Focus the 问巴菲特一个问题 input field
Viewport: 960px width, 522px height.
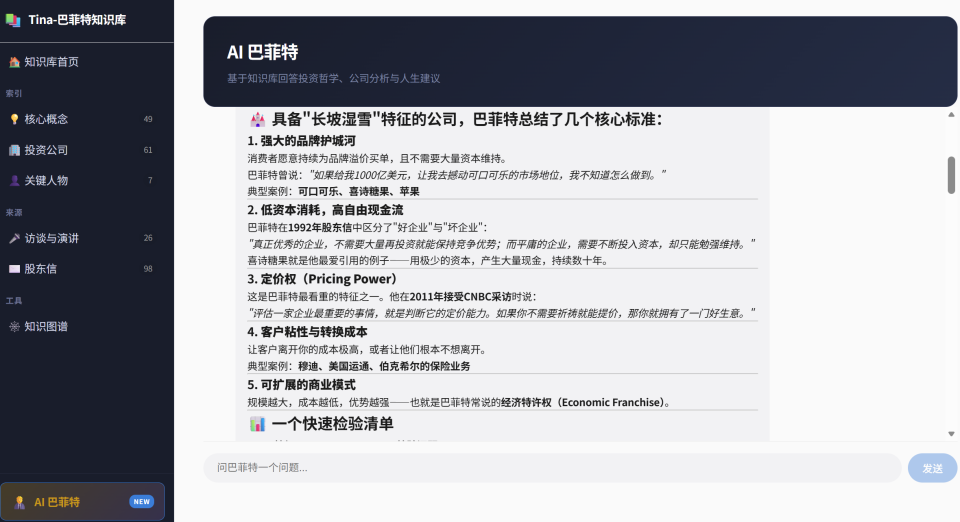coord(552,468)
